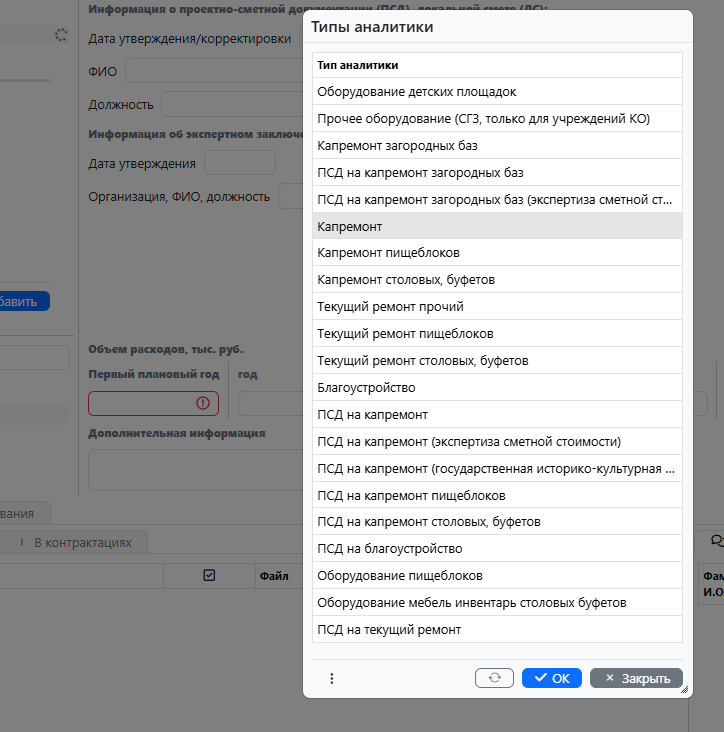Click the refresh icon button in dialog footer
The width and height of the screenshot is (724, 732).
[x=494, y=678]
